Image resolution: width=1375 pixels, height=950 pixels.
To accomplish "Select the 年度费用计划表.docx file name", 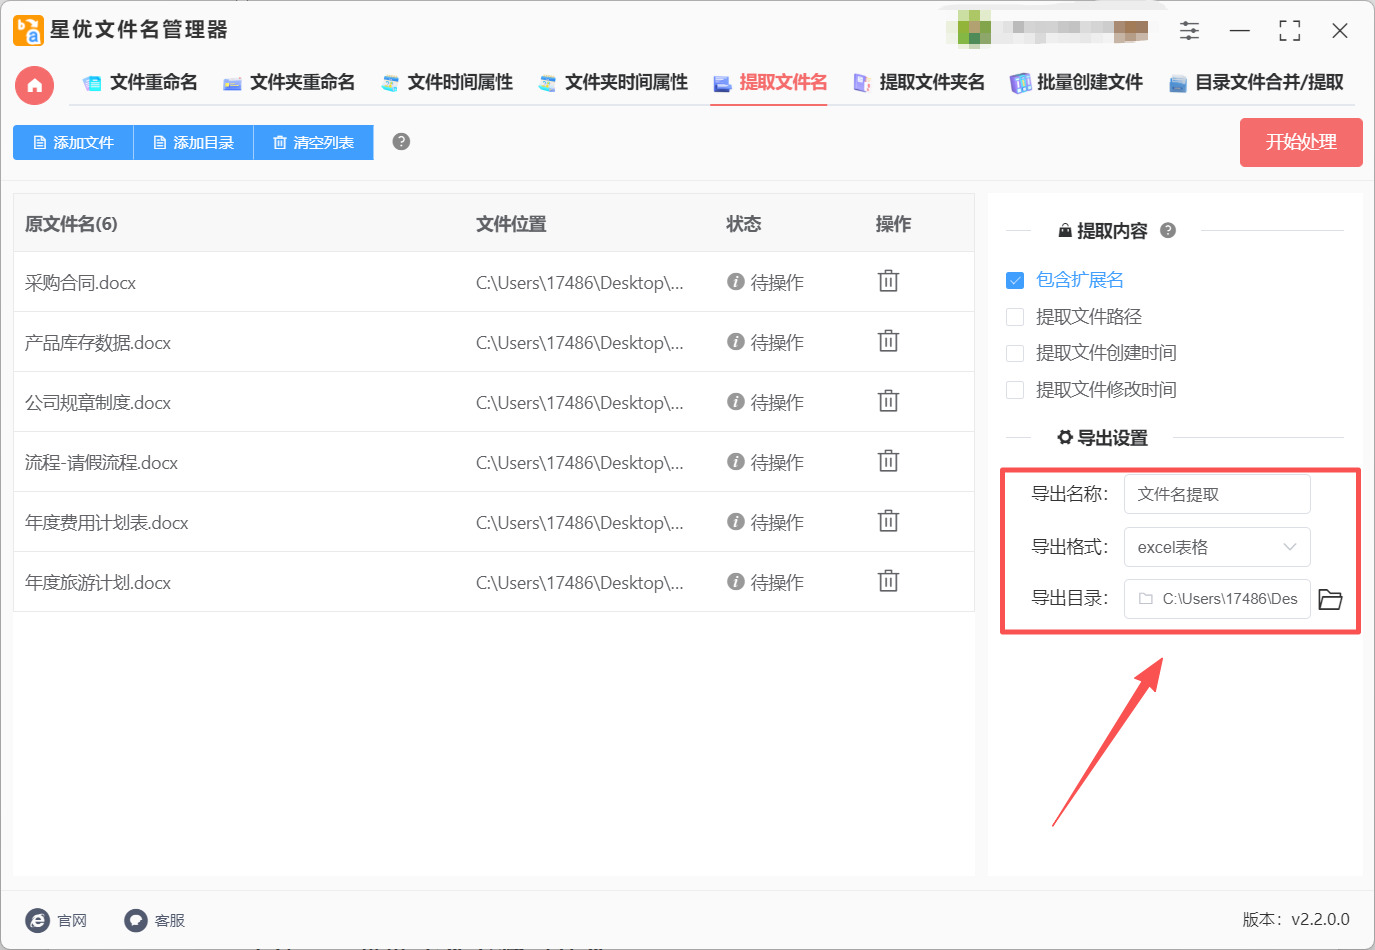I will 106,523.
